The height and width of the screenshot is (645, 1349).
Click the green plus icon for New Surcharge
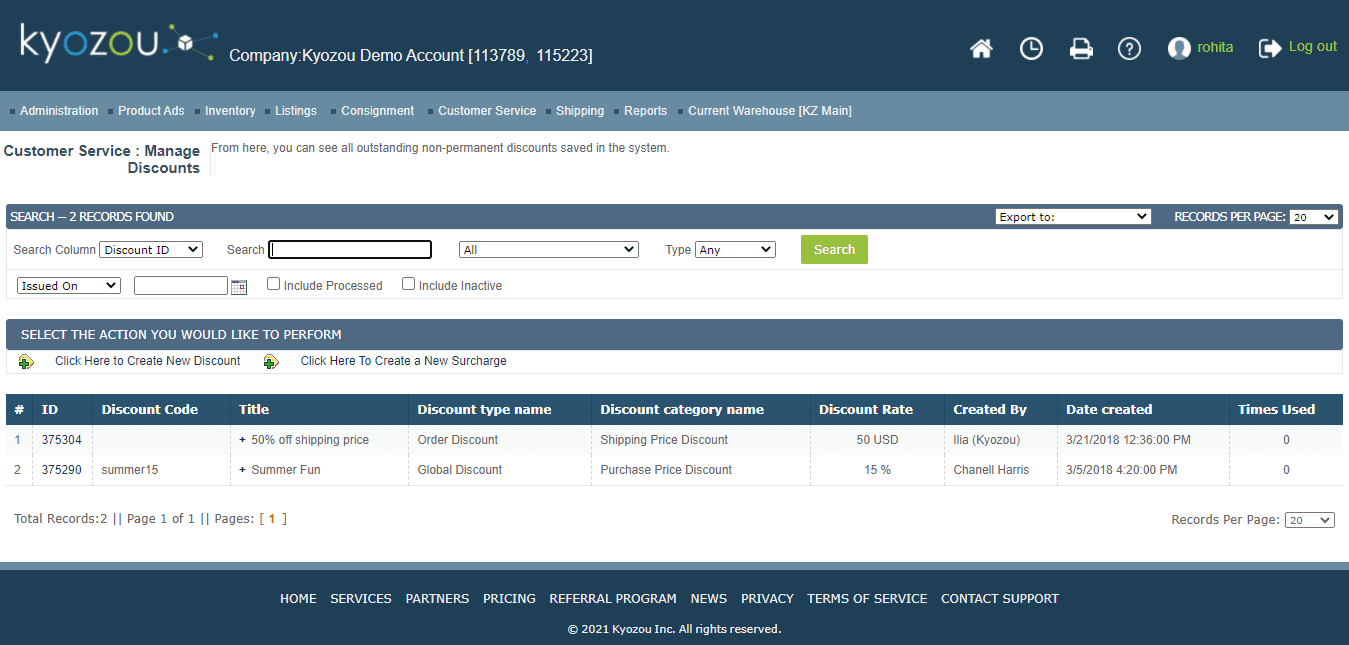(271, 362)
